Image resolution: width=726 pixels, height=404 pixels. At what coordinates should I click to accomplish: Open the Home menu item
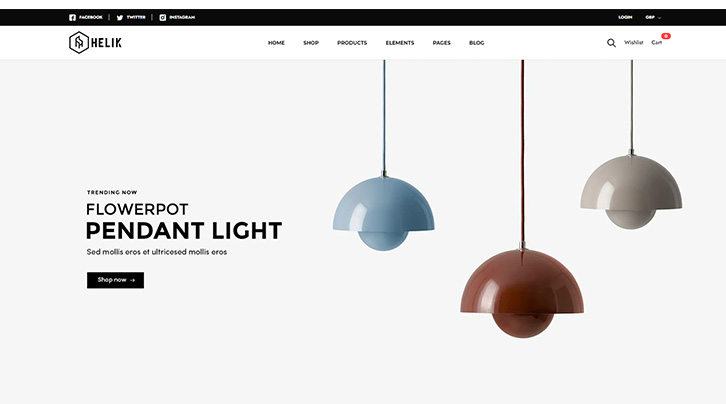coord(276,43)
